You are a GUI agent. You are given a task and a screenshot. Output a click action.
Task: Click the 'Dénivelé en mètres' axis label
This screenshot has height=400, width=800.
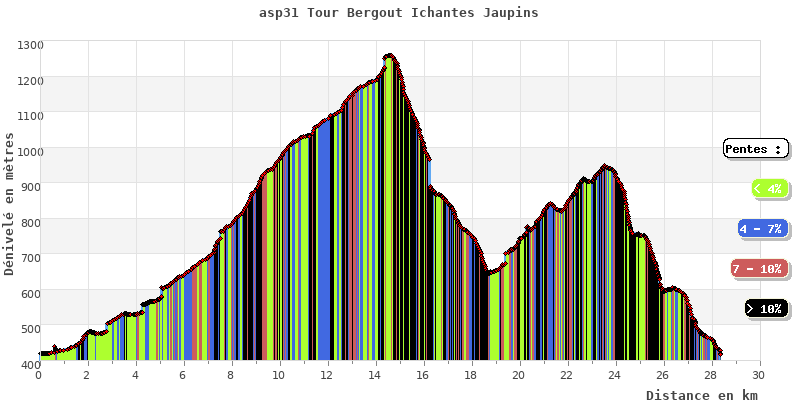9,204
